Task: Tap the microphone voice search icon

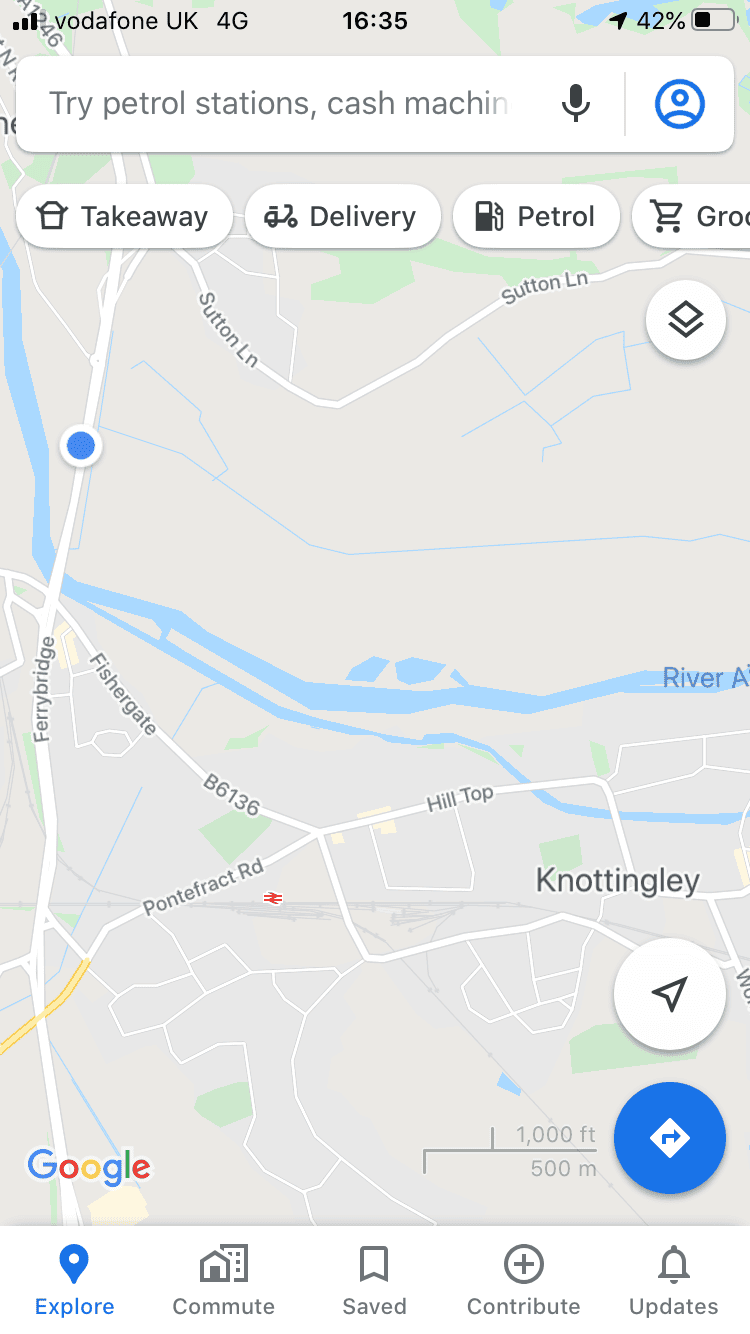Action: click(x=575, y=104)
